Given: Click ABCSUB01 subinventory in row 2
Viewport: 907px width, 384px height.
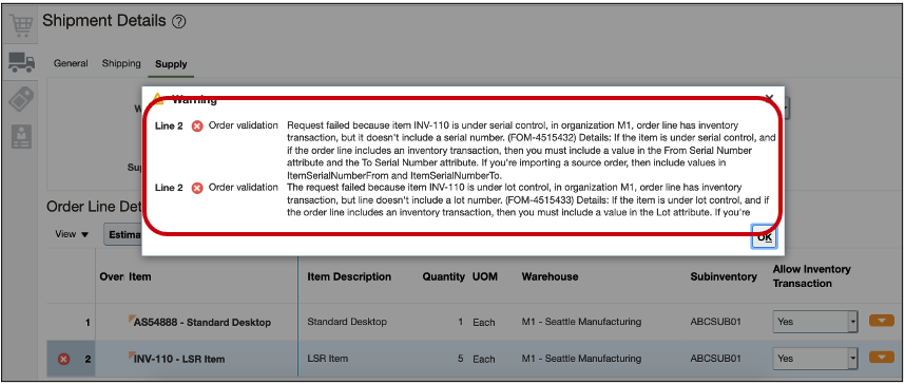Looking at the screenshot, I should coord(715,359).
